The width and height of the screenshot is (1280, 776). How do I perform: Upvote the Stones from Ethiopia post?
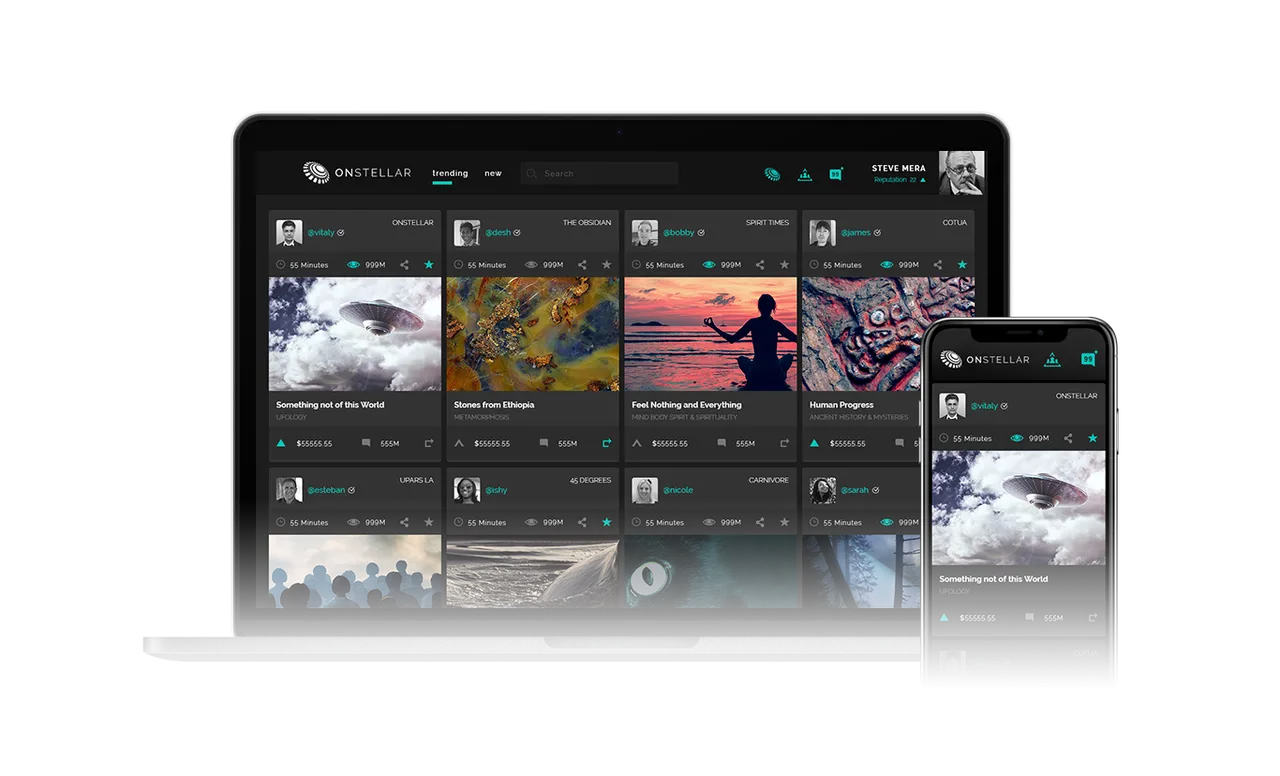pos(459,443)
